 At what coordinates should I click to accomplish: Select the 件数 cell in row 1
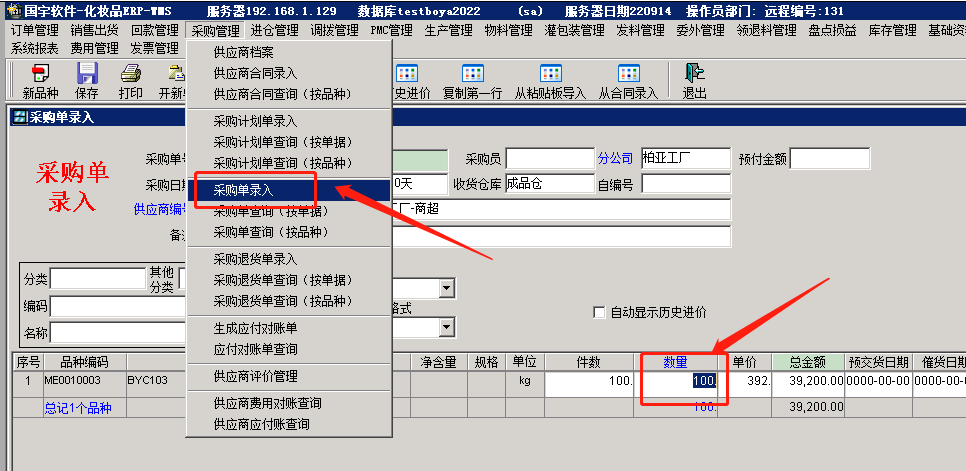588,381
